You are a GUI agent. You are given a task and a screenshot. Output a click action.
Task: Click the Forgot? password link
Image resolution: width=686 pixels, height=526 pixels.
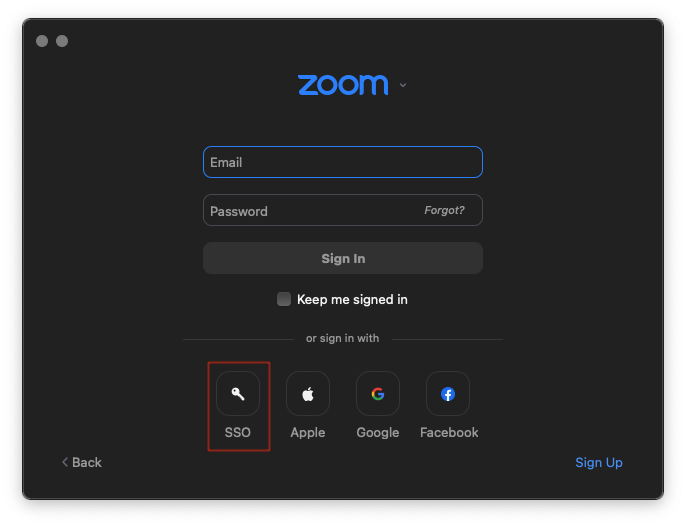tap(444, 210)
